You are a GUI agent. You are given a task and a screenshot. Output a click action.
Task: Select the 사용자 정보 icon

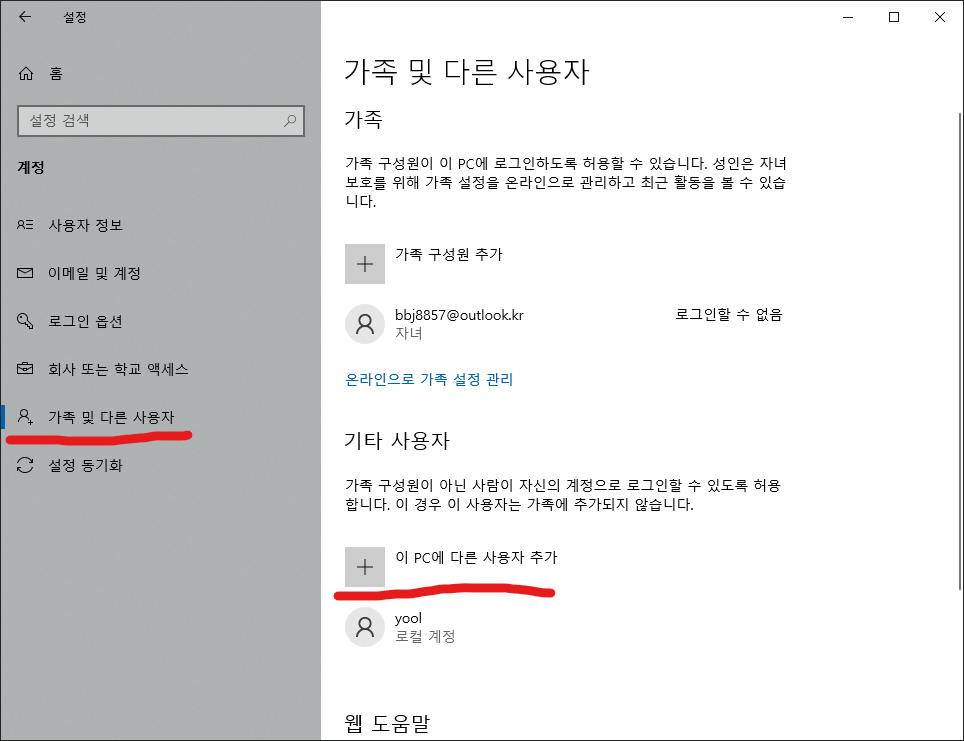(x=25, y=225)
